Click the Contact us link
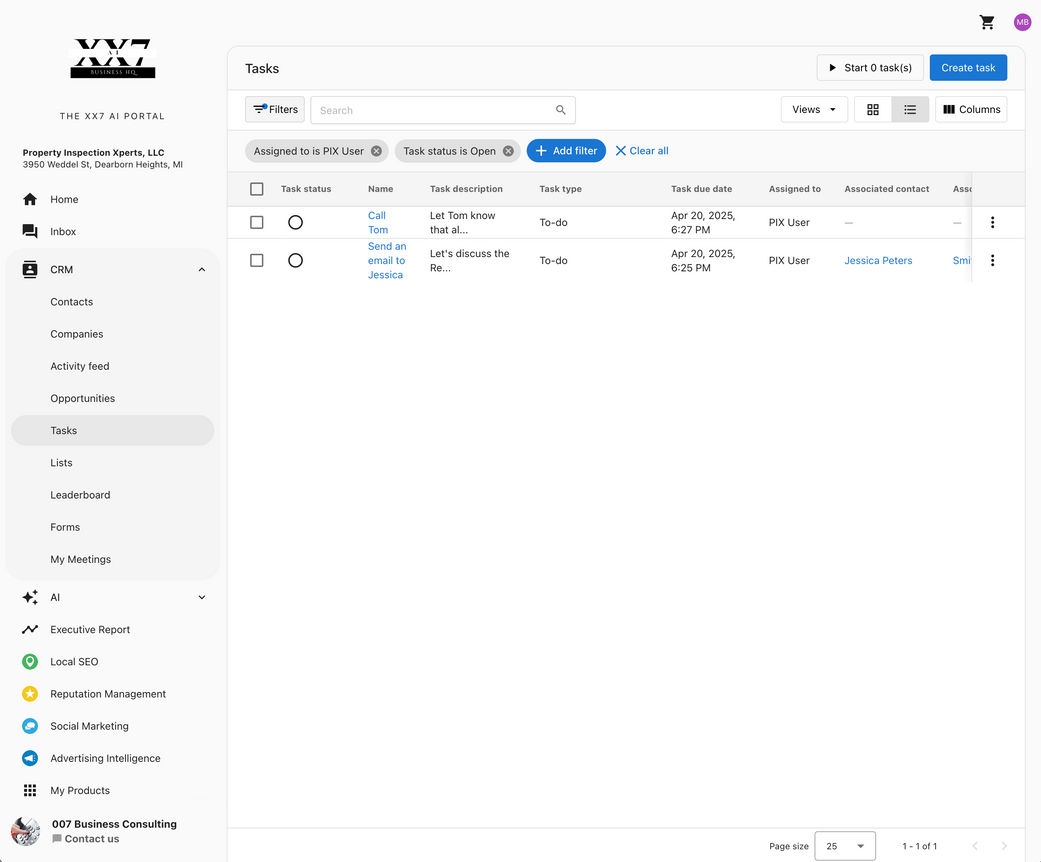This screenshot has height=862, width=1041. 92,839
